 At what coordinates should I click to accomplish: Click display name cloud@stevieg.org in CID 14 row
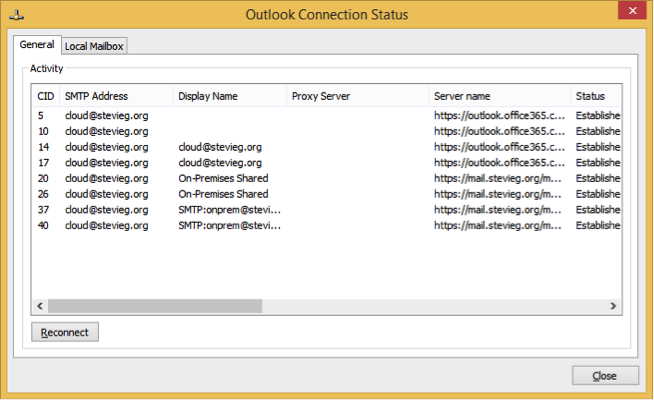(220, 147)
